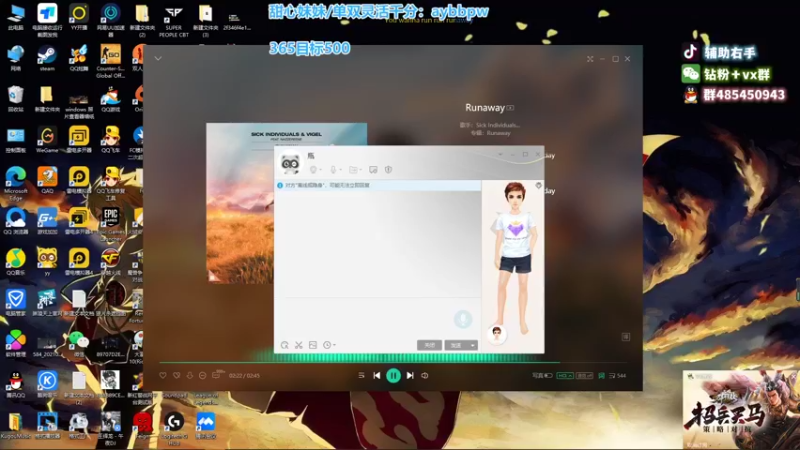Open HQ audio quality selector
800x450 pixels.
(565, 376)
